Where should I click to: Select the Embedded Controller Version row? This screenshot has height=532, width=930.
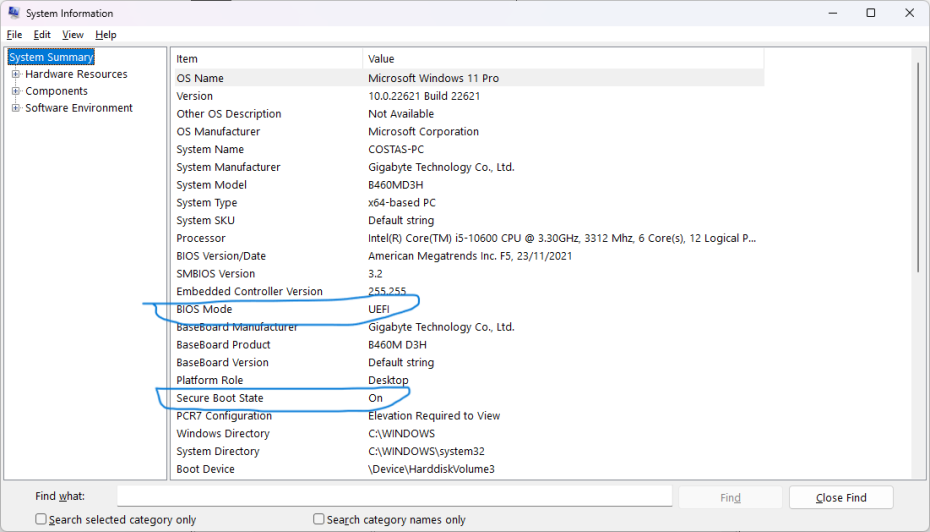(x=468, y=292)
